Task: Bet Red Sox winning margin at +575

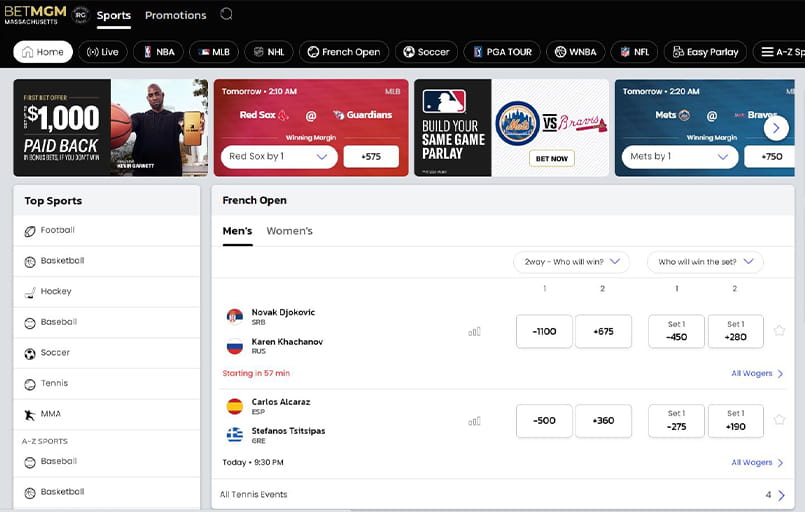Action: [371, 157]
